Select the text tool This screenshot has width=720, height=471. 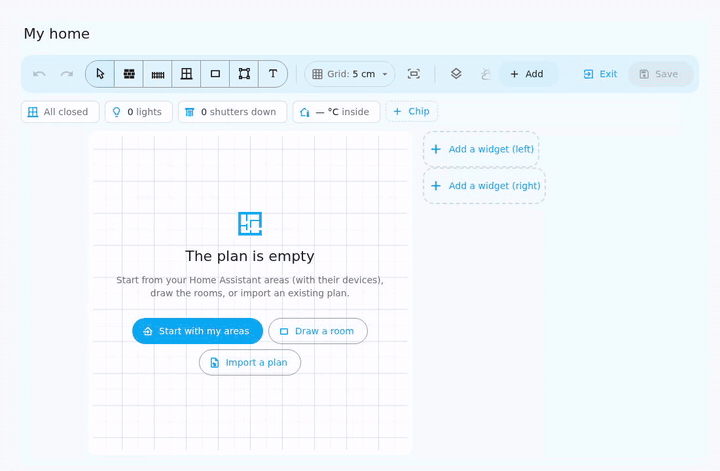pos(273,74)
